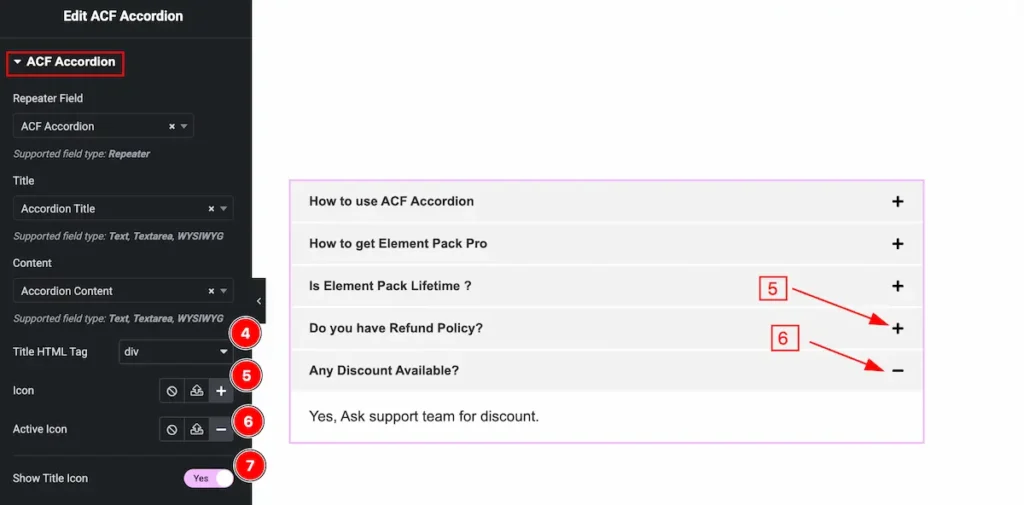Image resolution: width=1024 pixels, height=505 pixels.
Task: Upload SVG for Active Icon
Action: (x=197, y=429)
